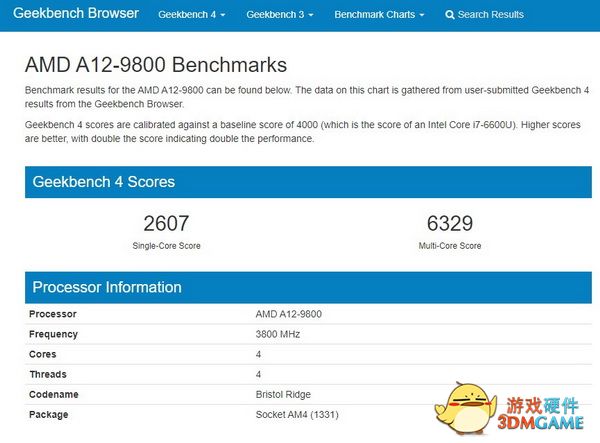Click the Processor row label

[53, 314]
